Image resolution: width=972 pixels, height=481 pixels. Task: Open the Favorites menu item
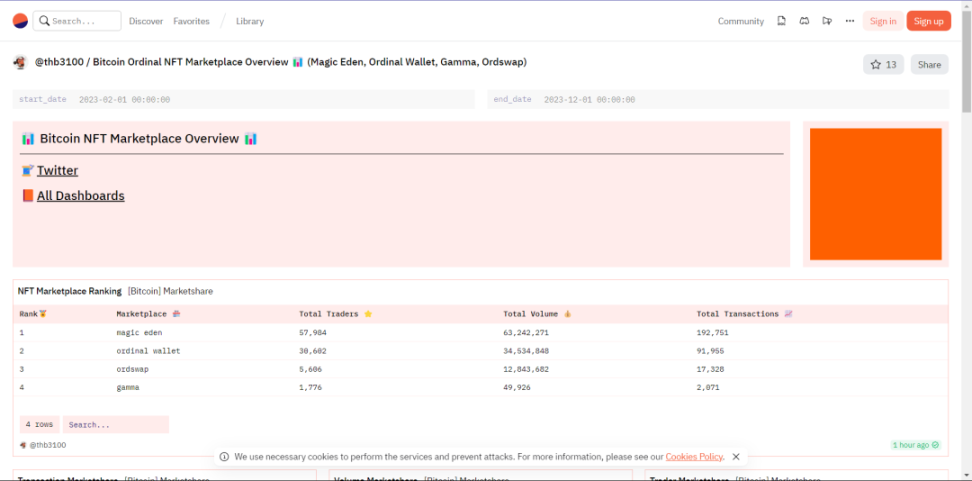[191, 21]
